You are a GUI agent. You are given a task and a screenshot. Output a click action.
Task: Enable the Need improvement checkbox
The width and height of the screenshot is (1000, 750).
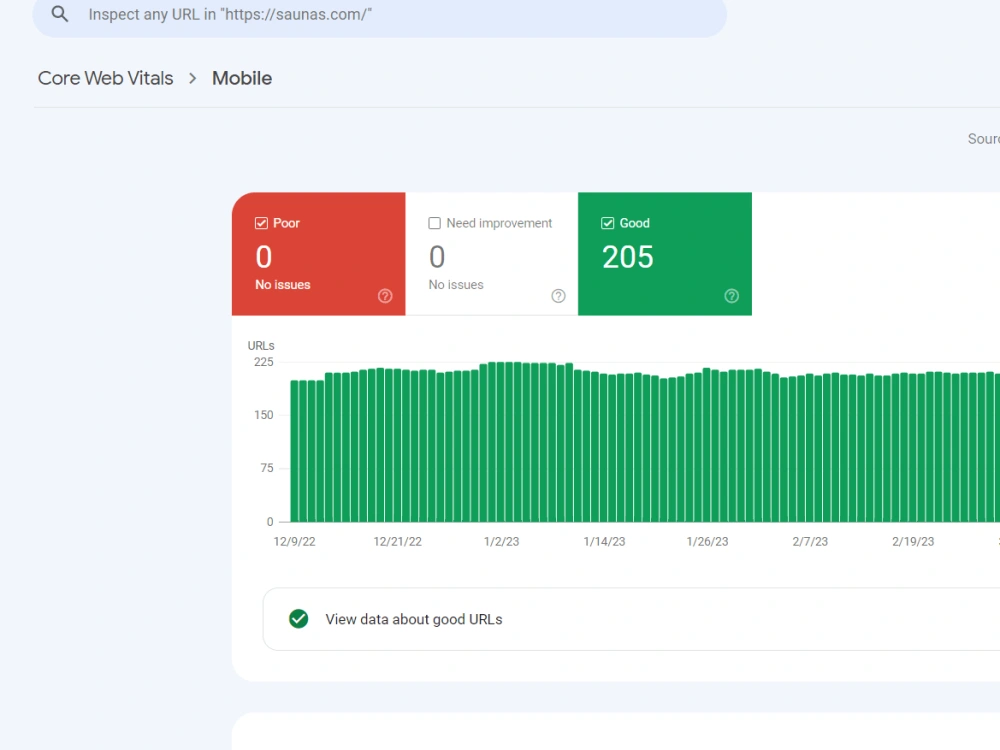pos(434,223)
